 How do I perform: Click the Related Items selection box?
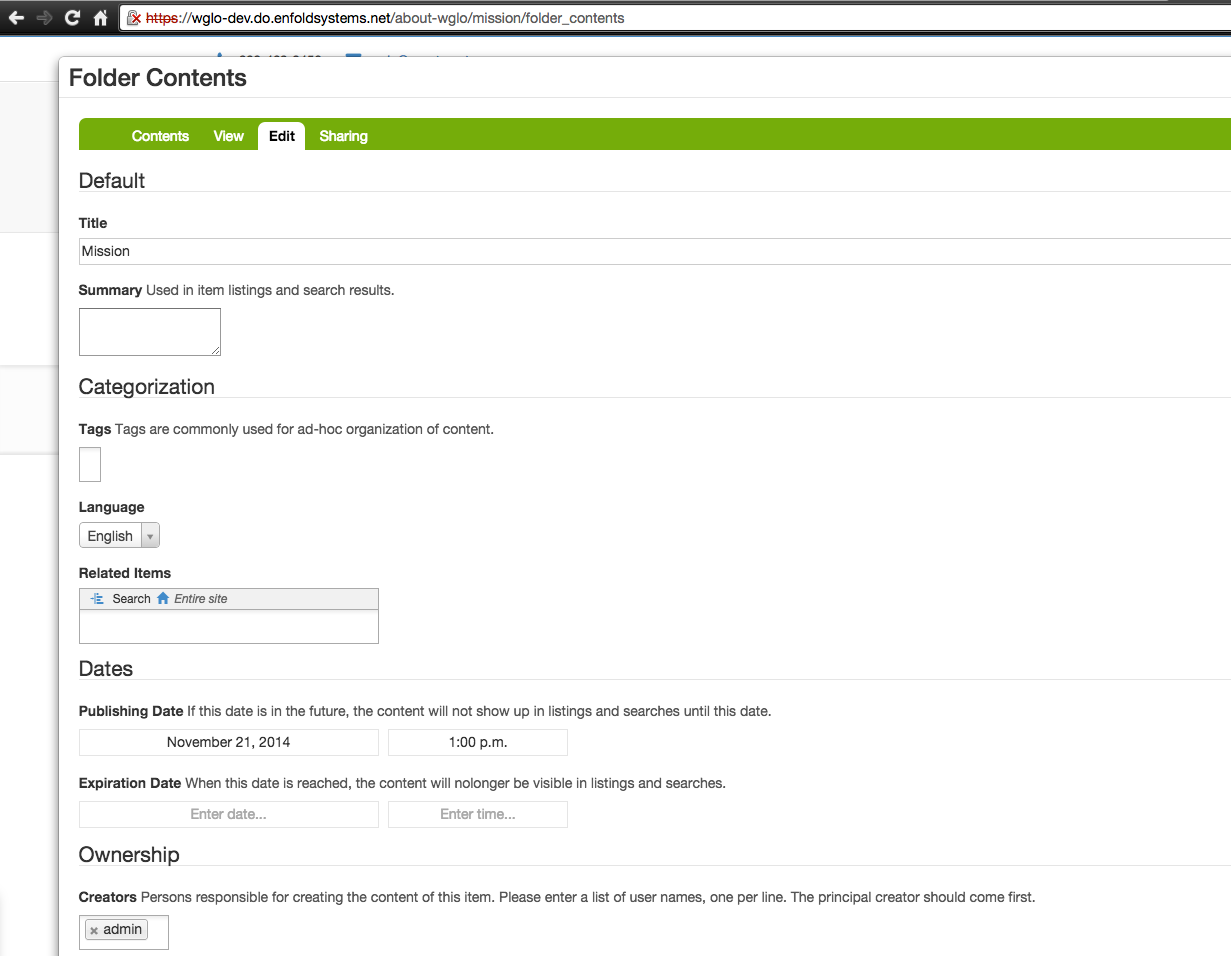[229, 626]
